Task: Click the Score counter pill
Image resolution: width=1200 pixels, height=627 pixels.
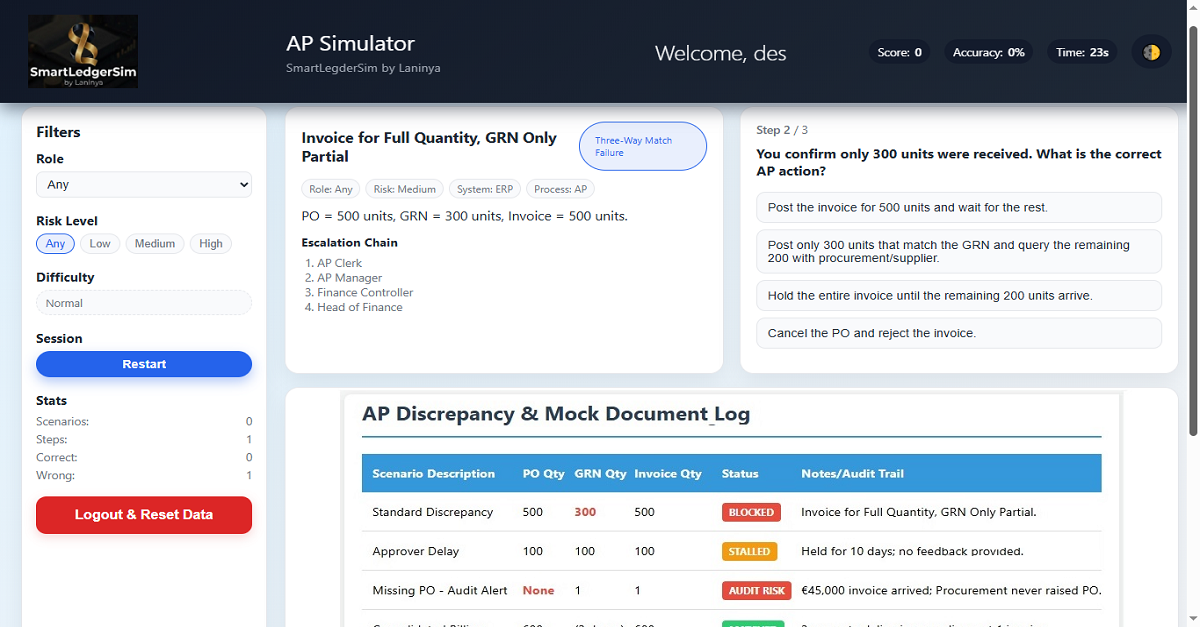Action: tap(899, 52)
